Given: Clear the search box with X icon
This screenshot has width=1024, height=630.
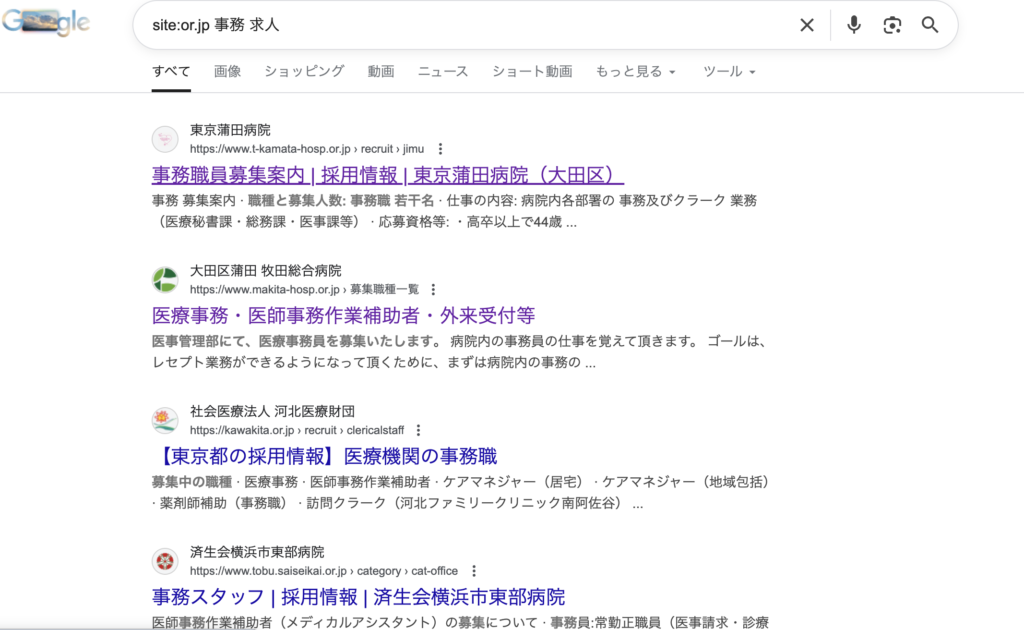Looking at the screenshot, I should pyautogui.click(x=807, y=25).
